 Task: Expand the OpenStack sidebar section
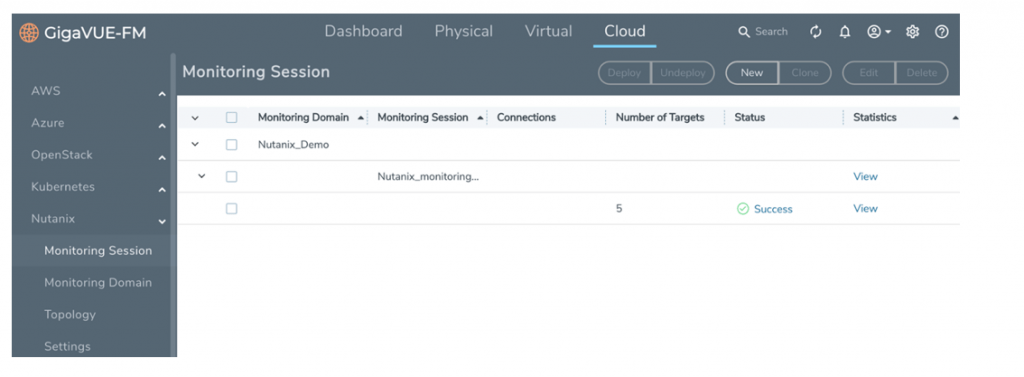(162, 158)
